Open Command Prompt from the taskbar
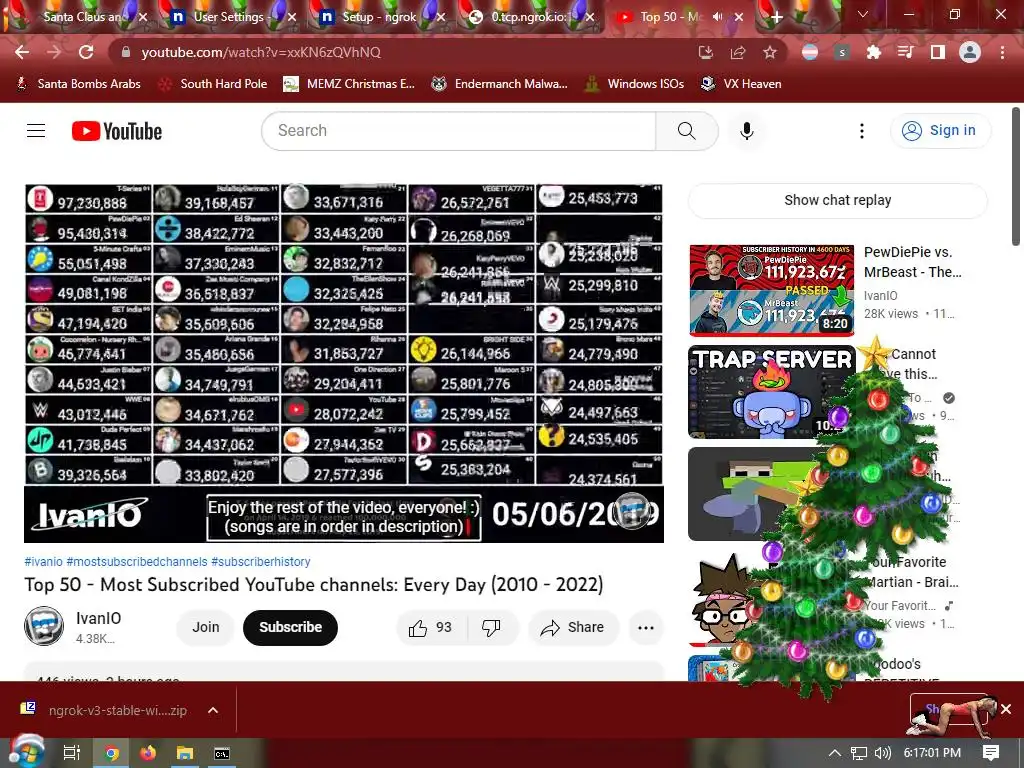The width and height of the screenshot is (1024, 768). pos(222,753)
